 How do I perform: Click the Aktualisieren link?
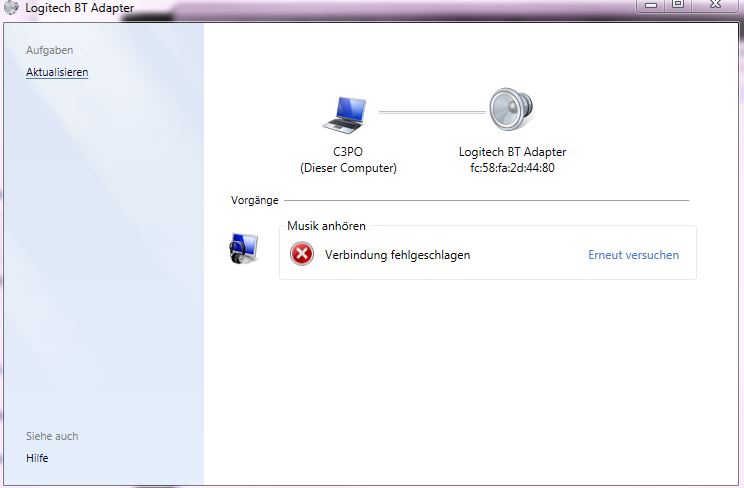pos(57,72)
